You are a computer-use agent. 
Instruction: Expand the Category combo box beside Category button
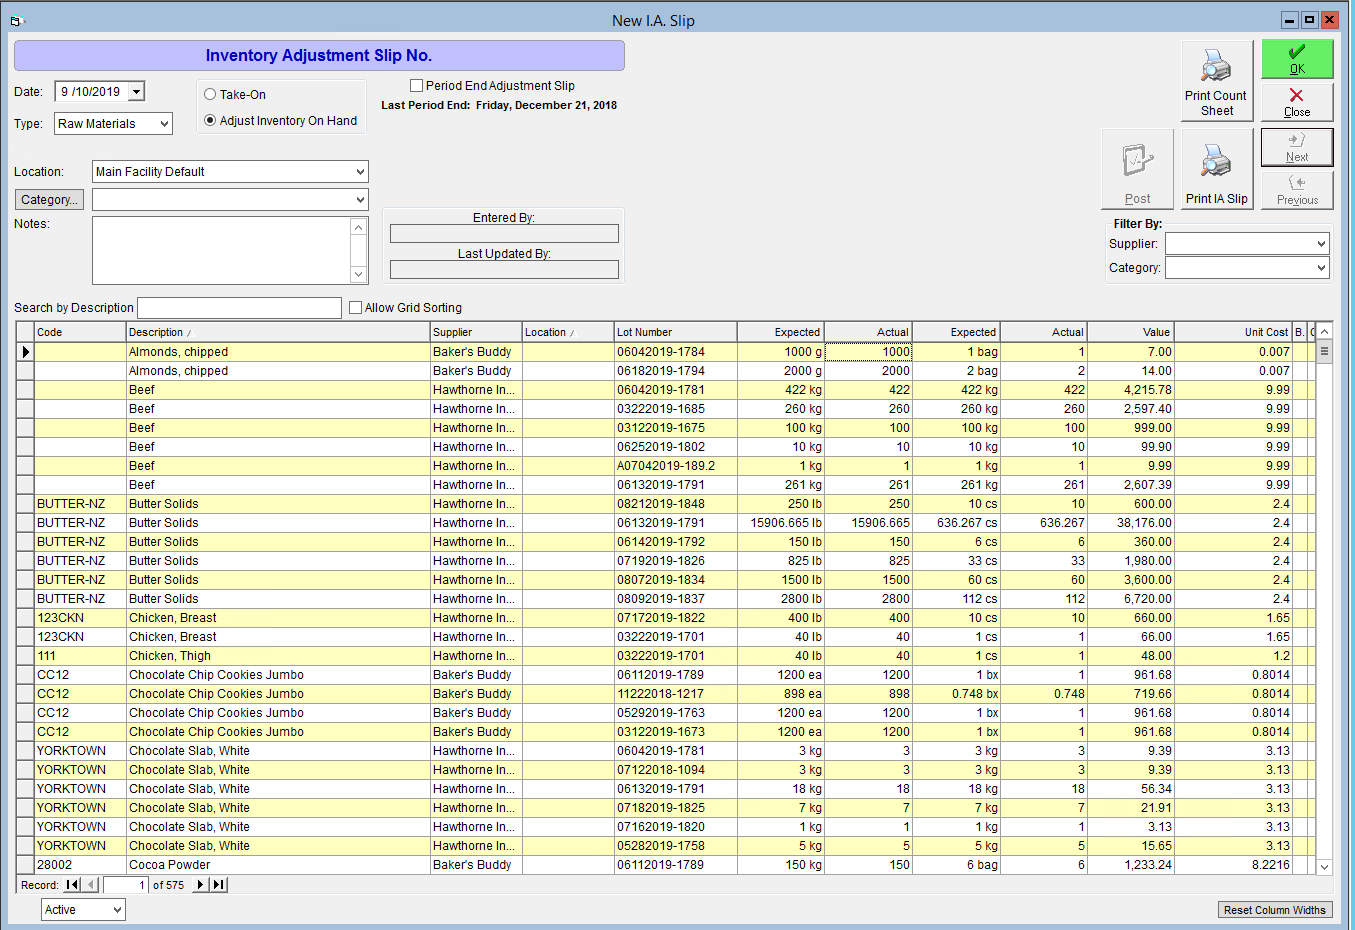tap(360, 200)
